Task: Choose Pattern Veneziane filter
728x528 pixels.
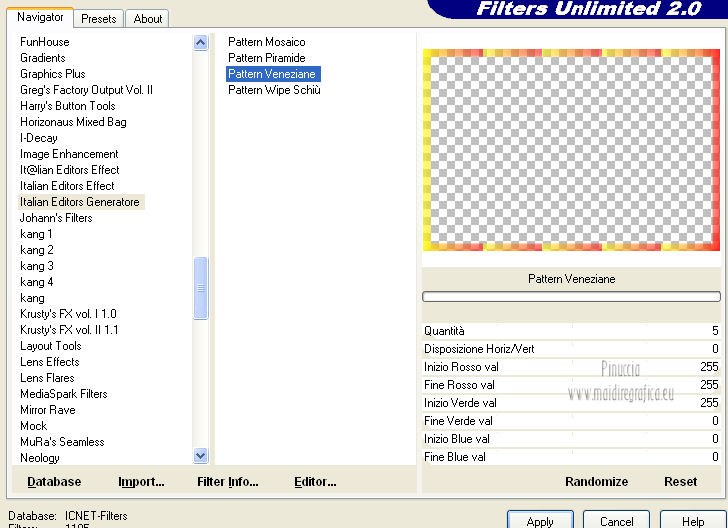Action: click(273, 74)
